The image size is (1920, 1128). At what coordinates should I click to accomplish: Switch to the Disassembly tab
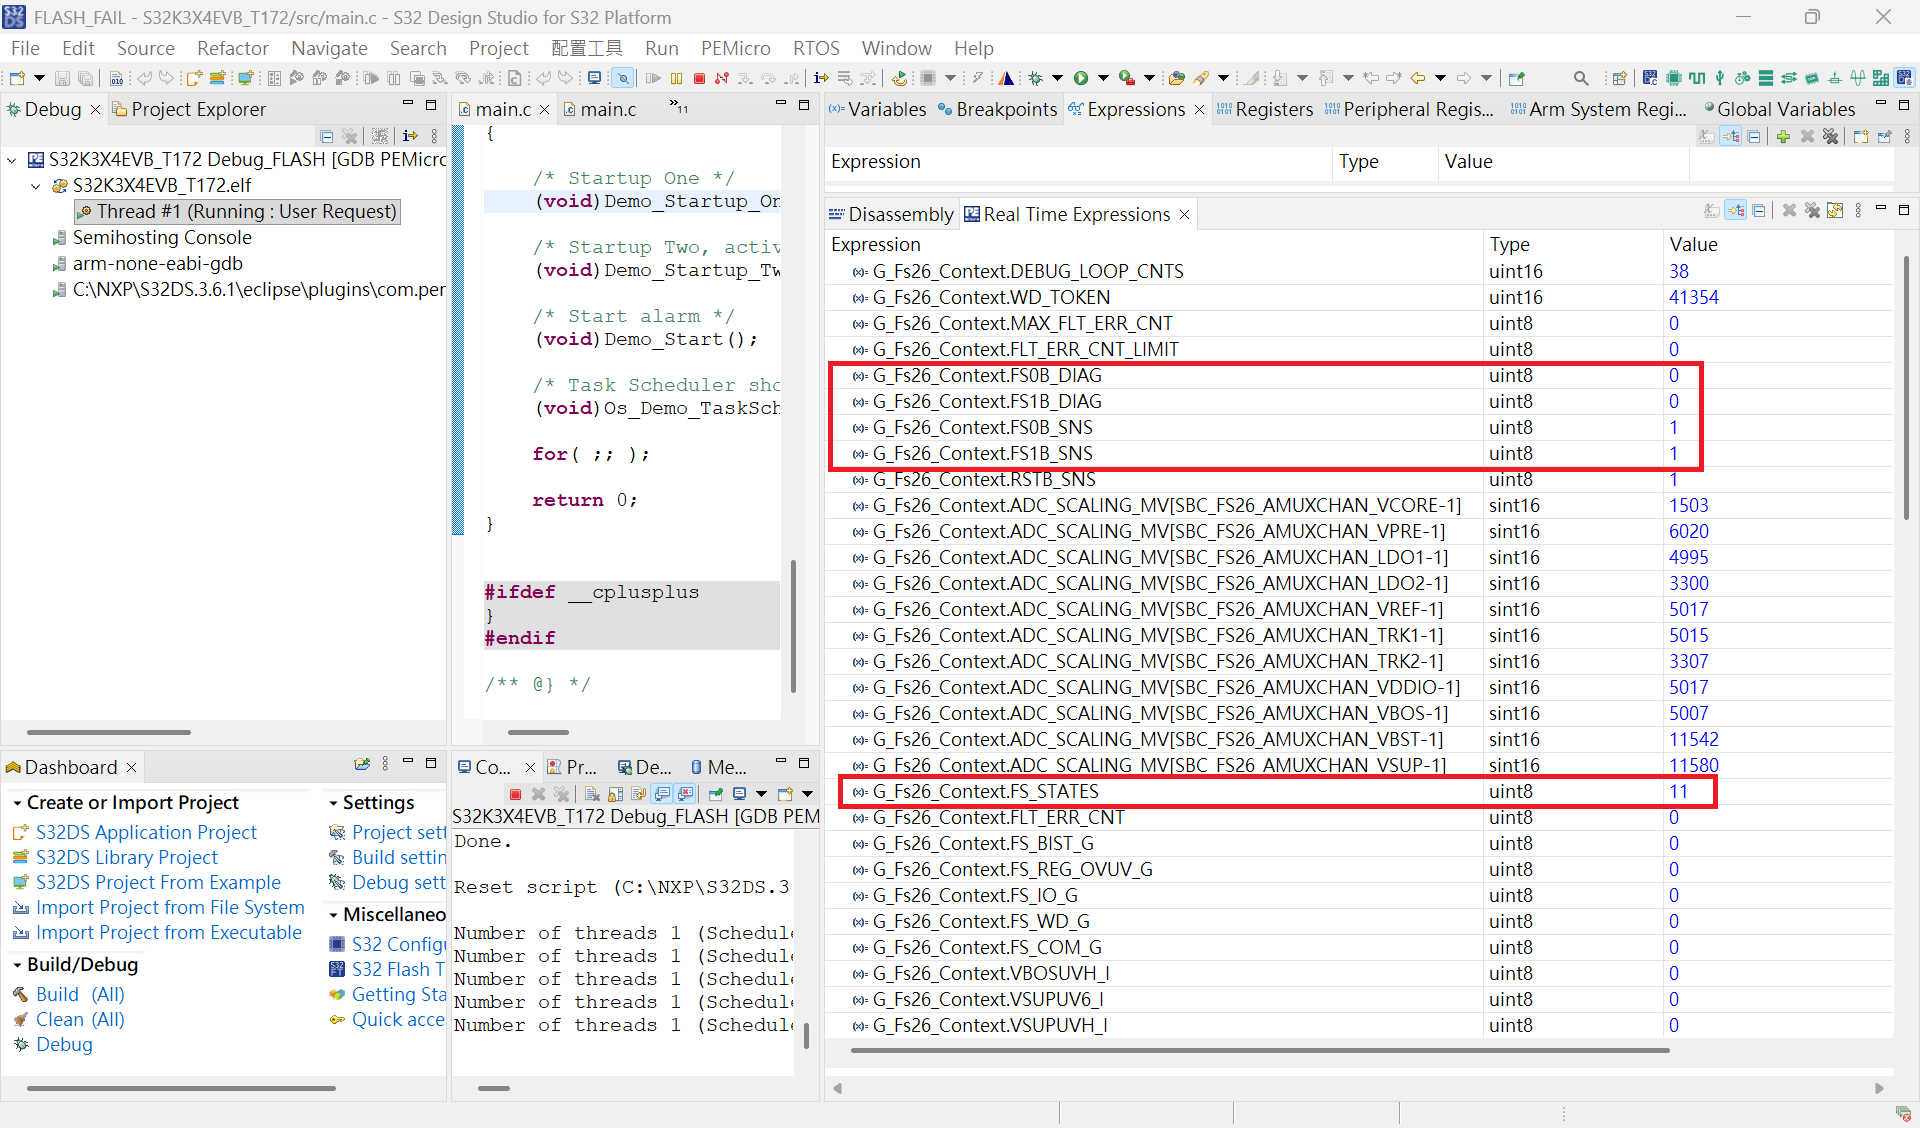coord(891,214)
